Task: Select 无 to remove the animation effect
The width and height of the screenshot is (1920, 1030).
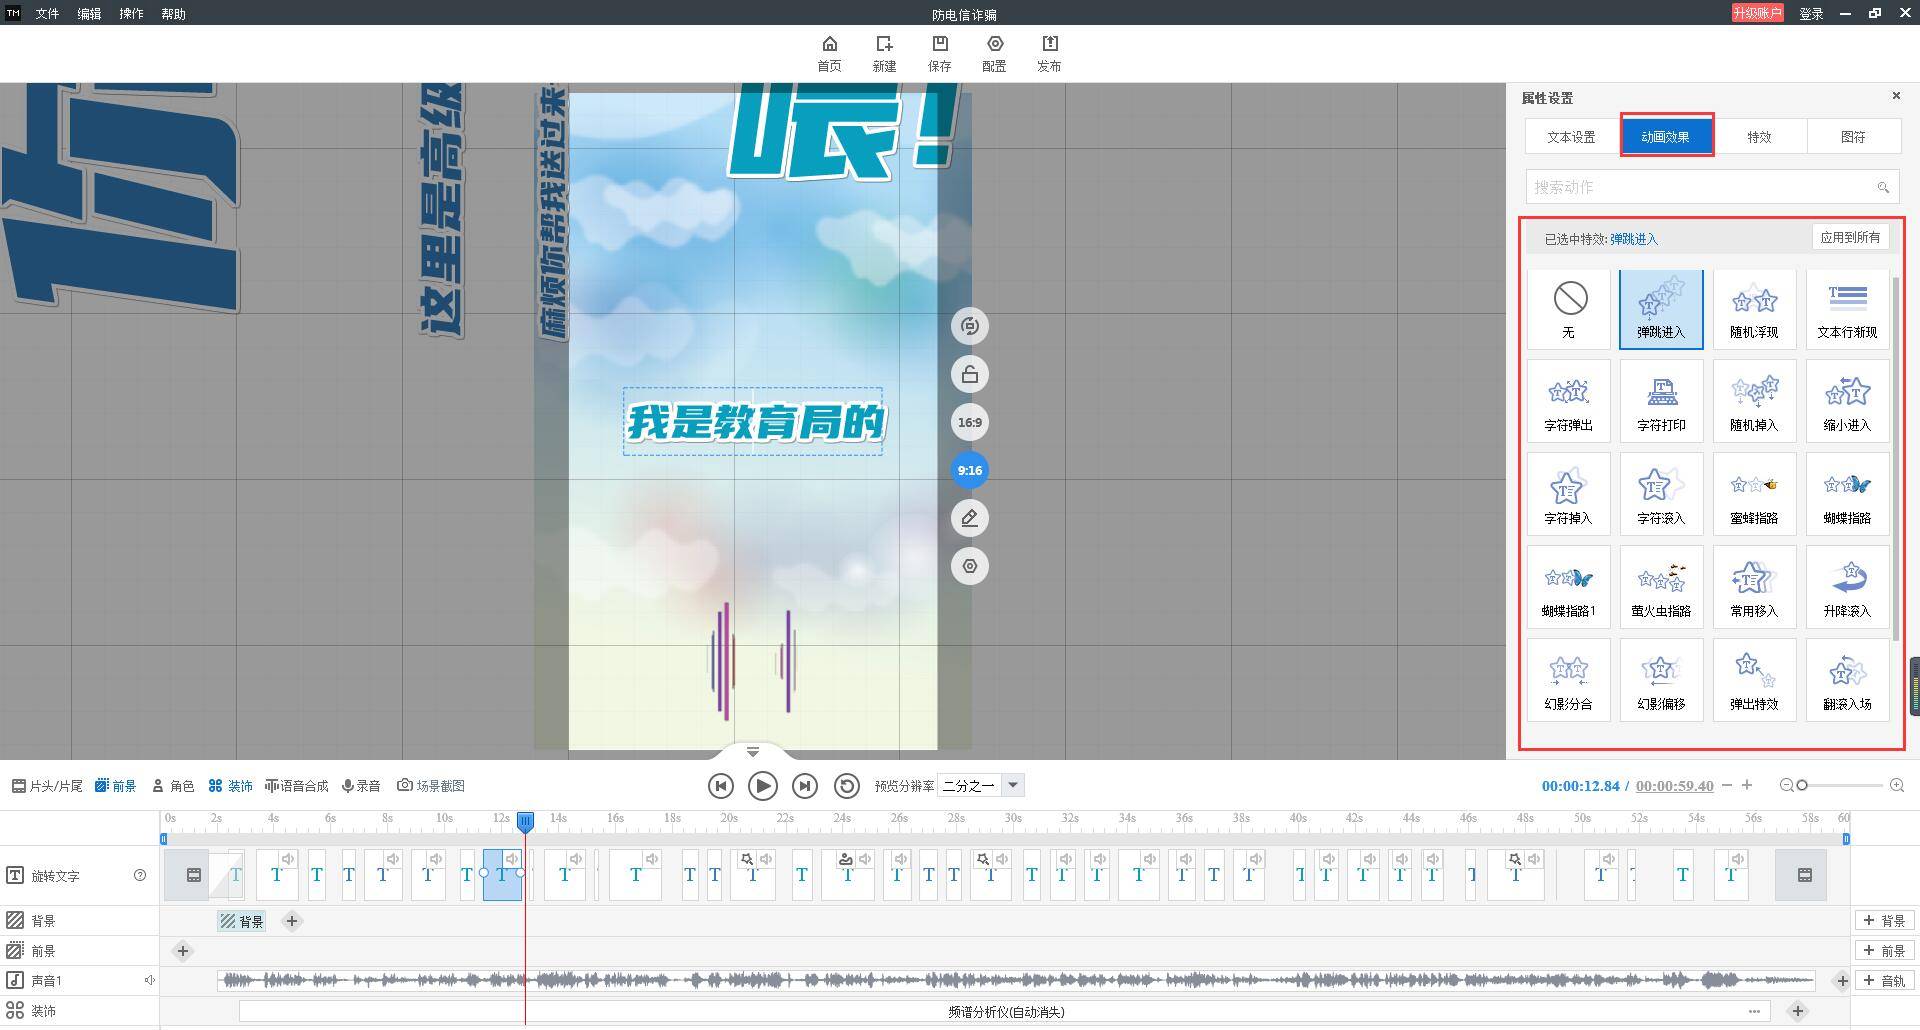Action: click(x=1568, y=307)
